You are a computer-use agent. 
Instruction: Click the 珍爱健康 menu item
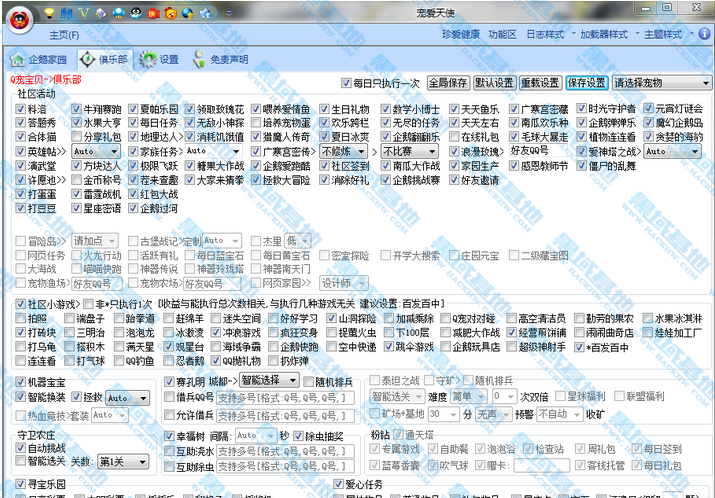click(461, 34)
